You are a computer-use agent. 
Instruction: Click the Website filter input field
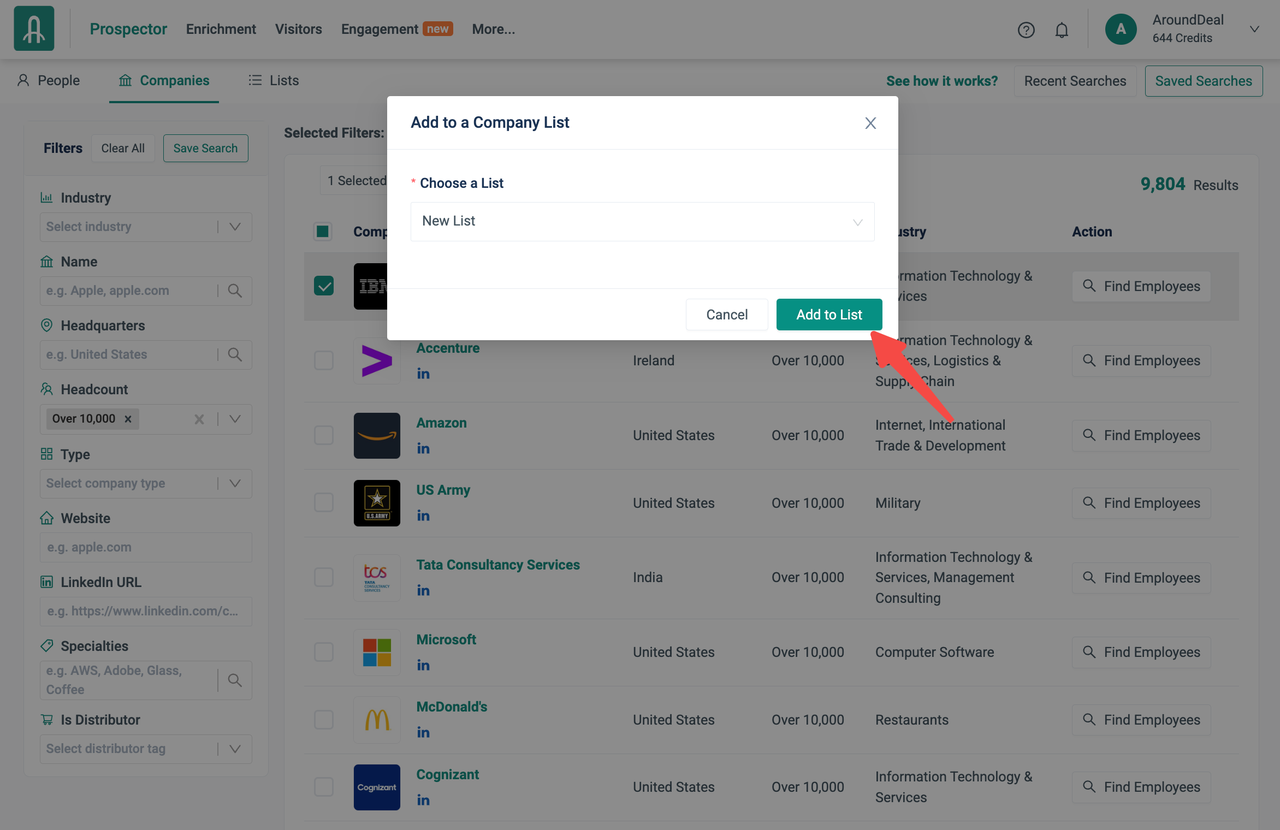(x=146, y=548)
